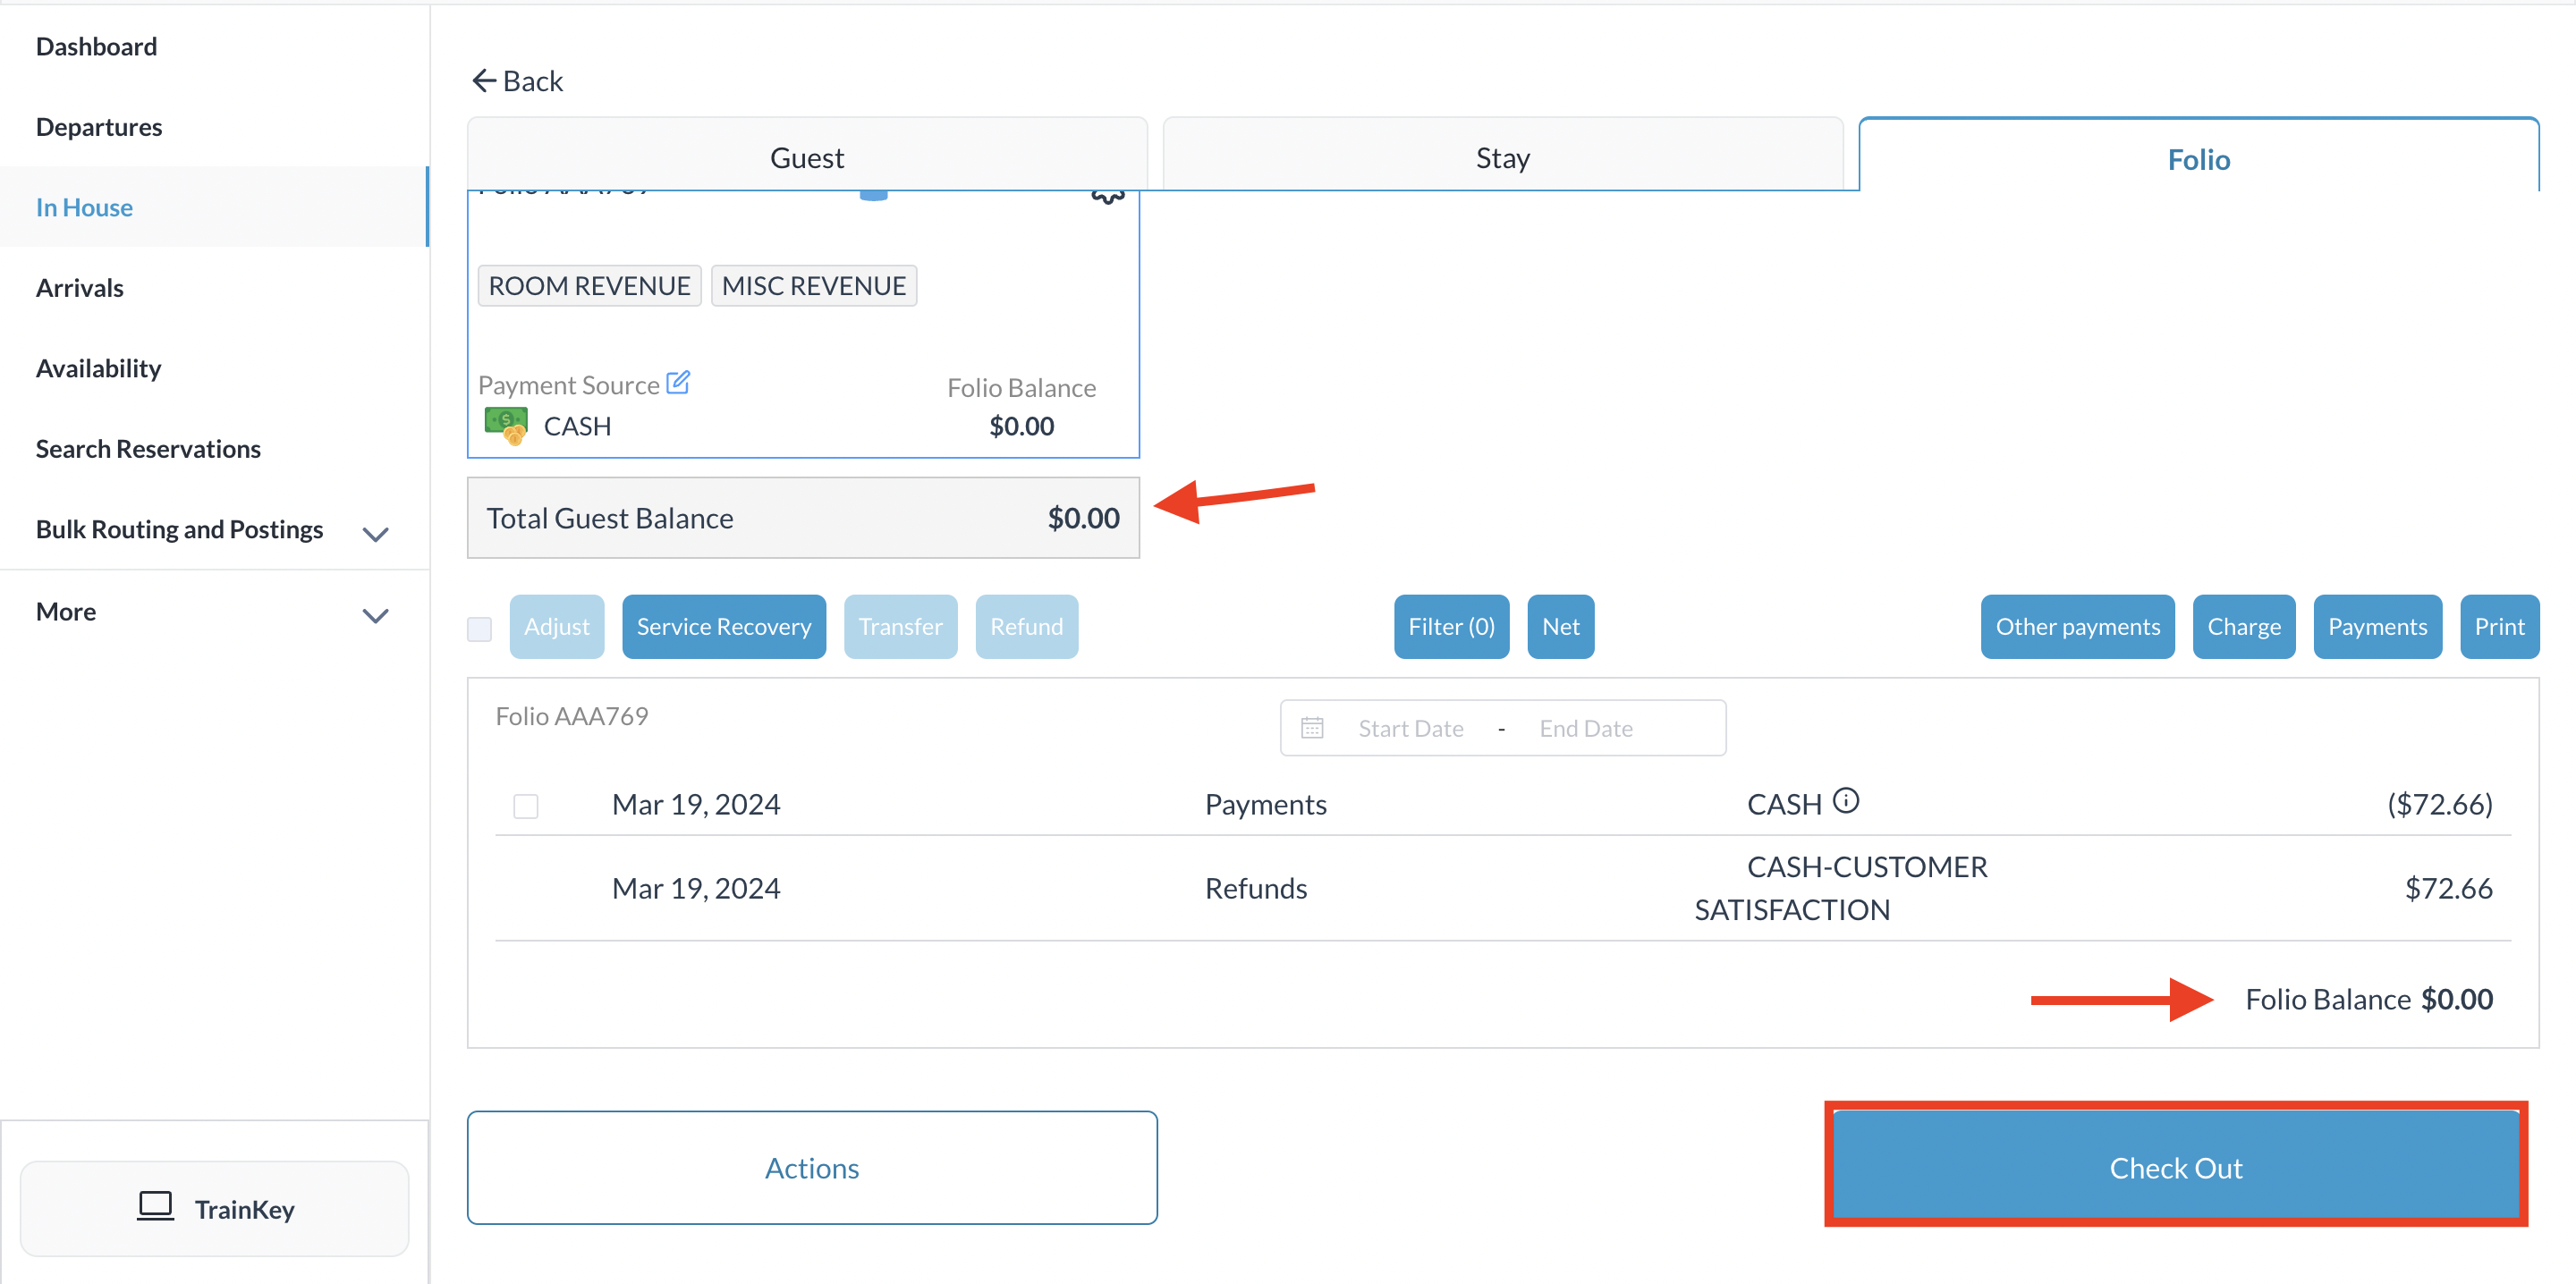Click the TrainKey laptop icon

coord(155,1207)
